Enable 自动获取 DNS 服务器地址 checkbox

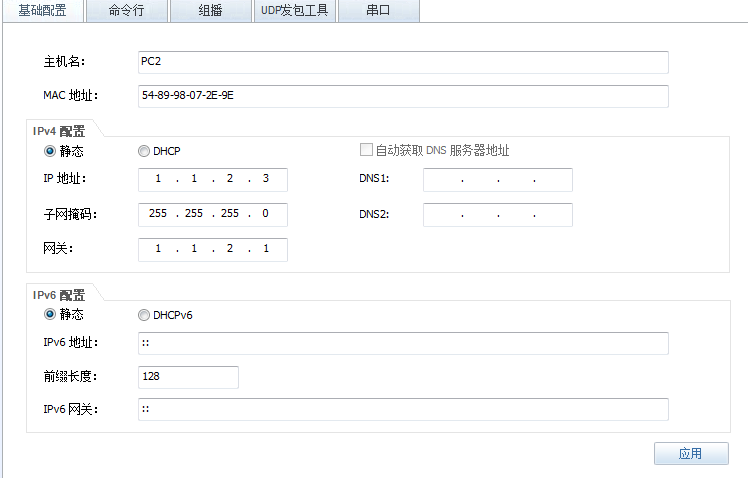(366, 150)
